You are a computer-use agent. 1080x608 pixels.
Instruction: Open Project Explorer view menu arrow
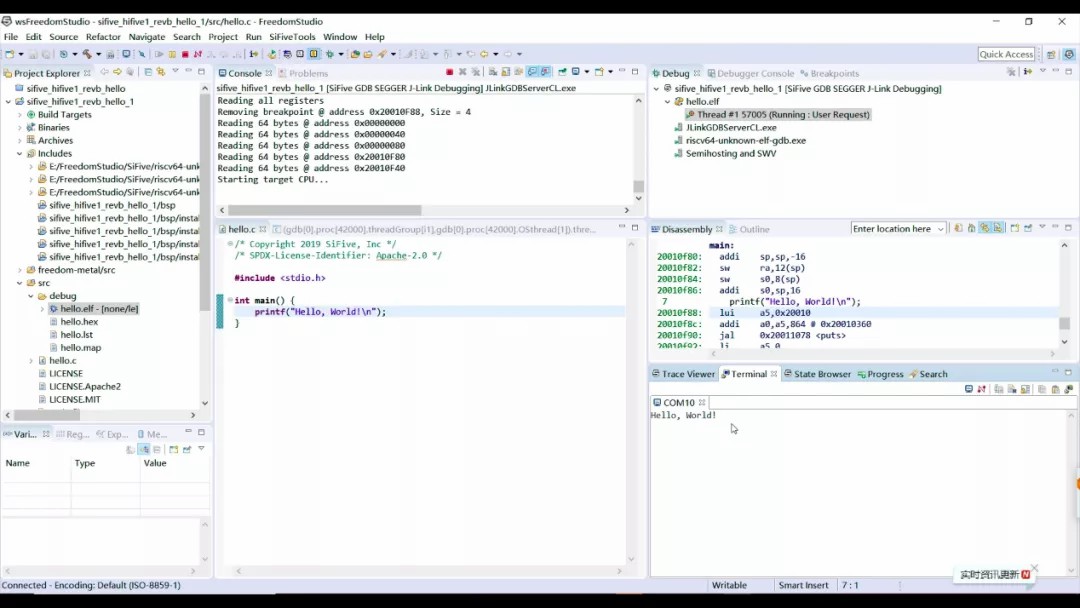point(175,71)
